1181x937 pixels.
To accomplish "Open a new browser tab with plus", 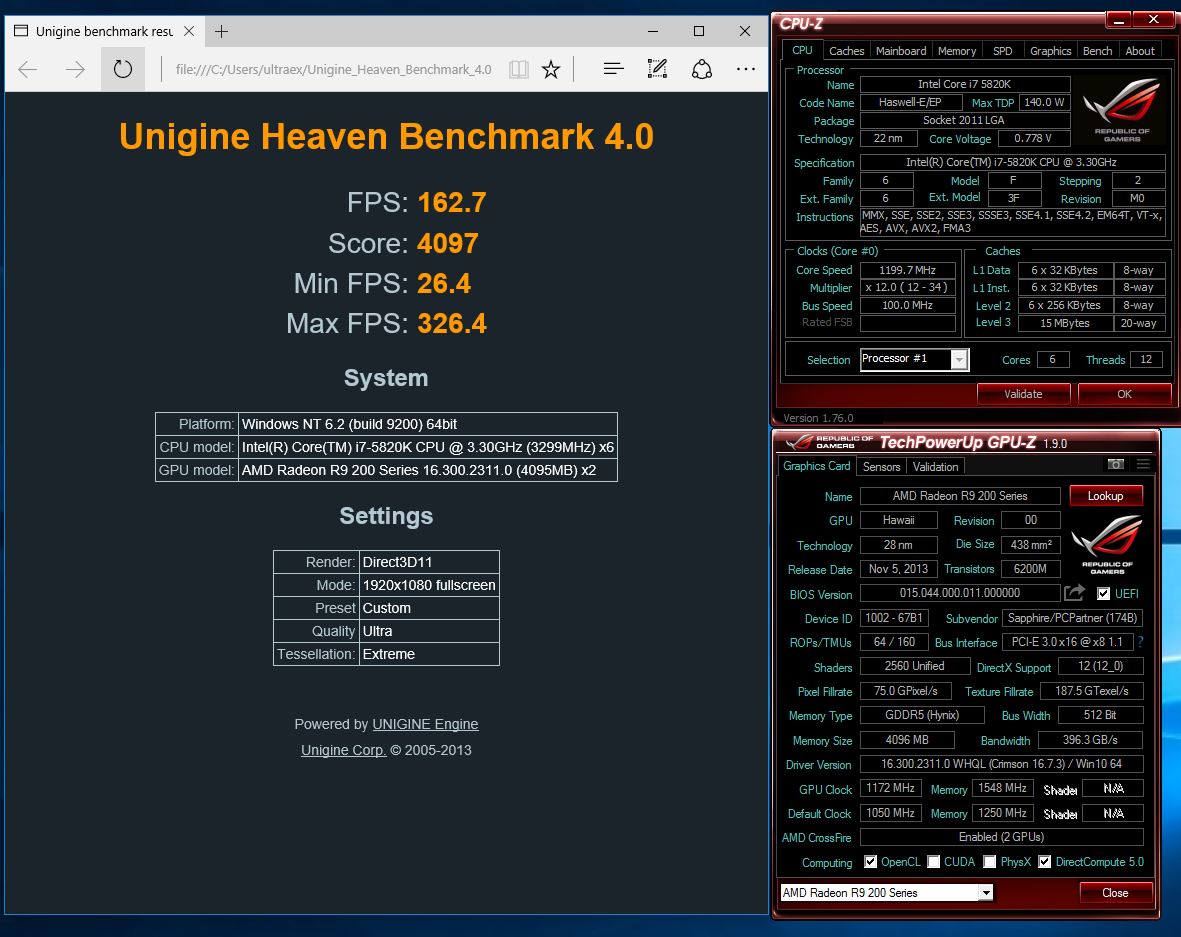I will pos(221,32).
